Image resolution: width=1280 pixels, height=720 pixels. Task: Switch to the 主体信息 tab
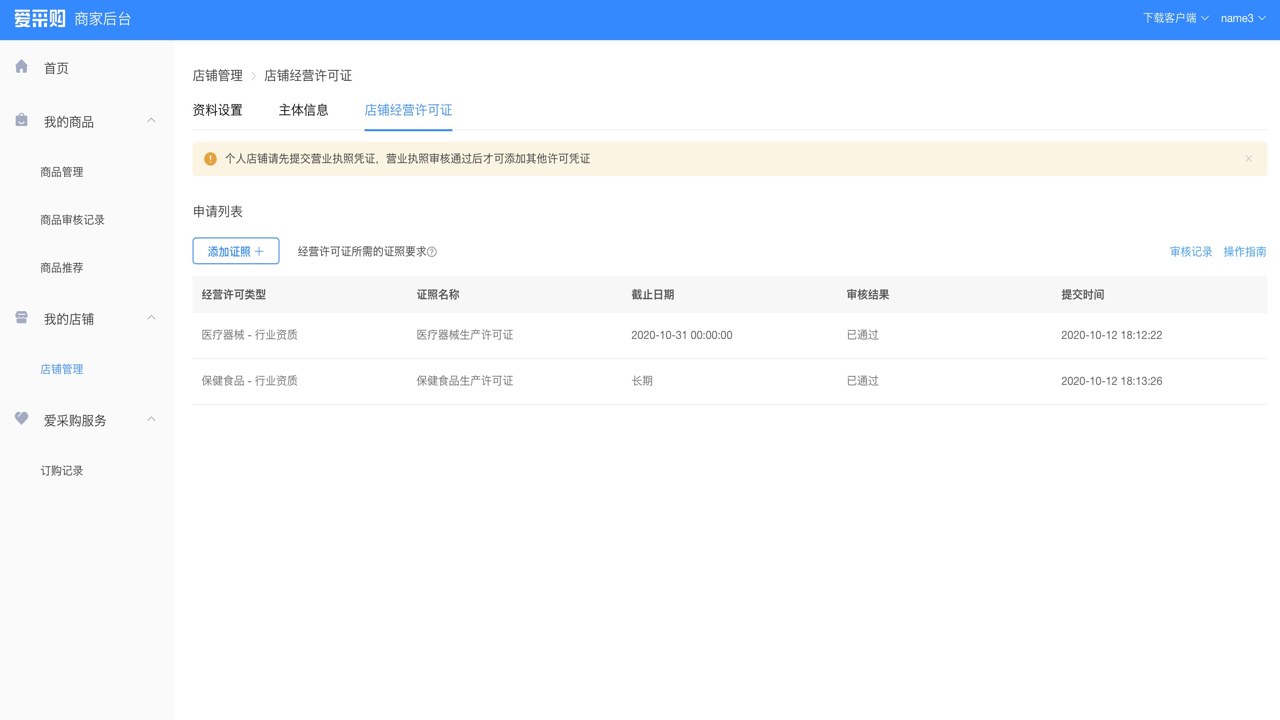coord(304,110)
